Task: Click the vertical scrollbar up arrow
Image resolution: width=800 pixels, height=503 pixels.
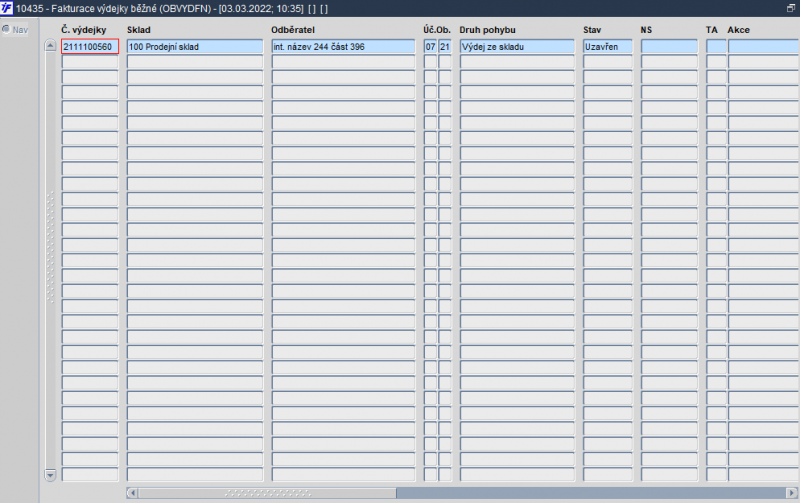Action: [50, 45]
